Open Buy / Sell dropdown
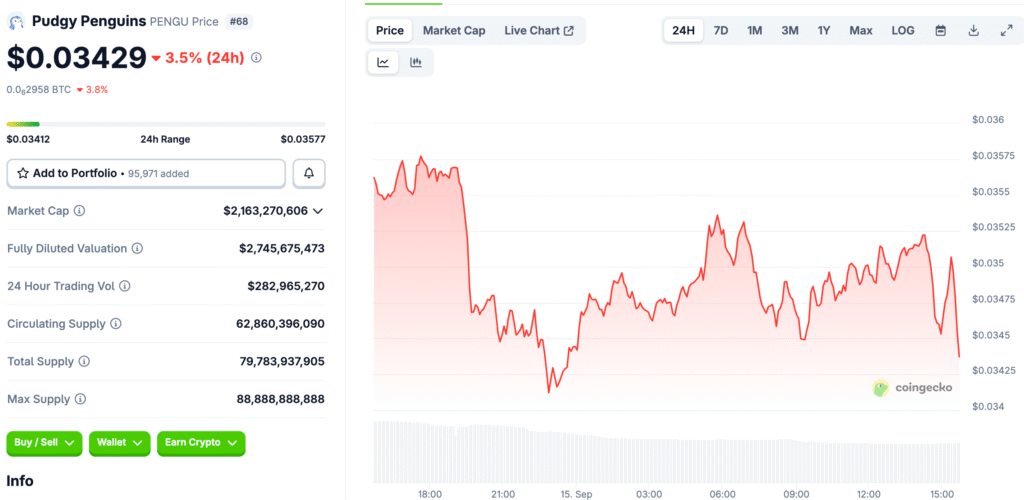 coord(44,443)
